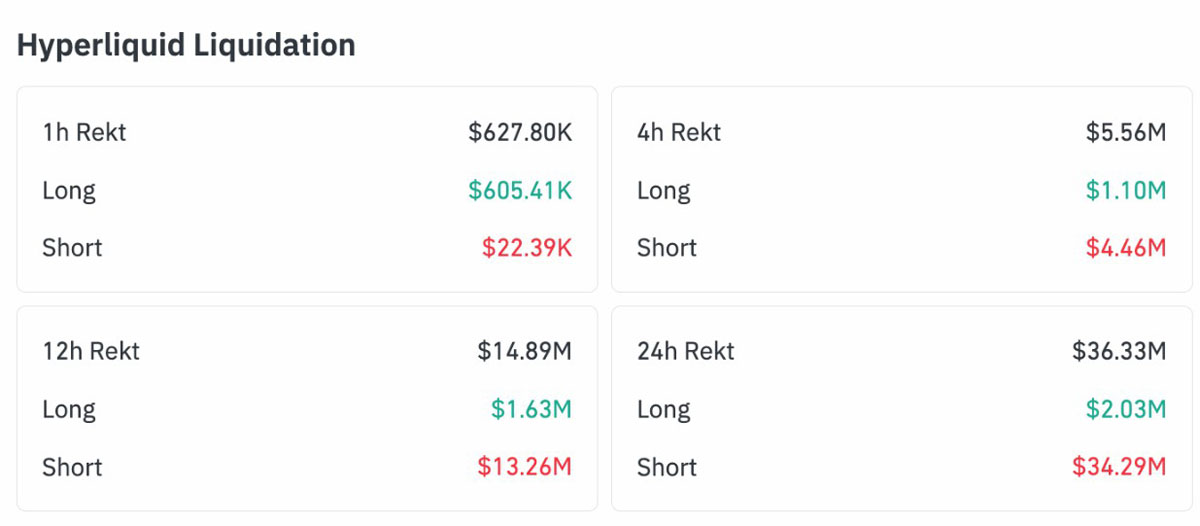The image size is (1200, 526).
Task: Click the 4h total $5.56M value
Action: pos(1126,132)
